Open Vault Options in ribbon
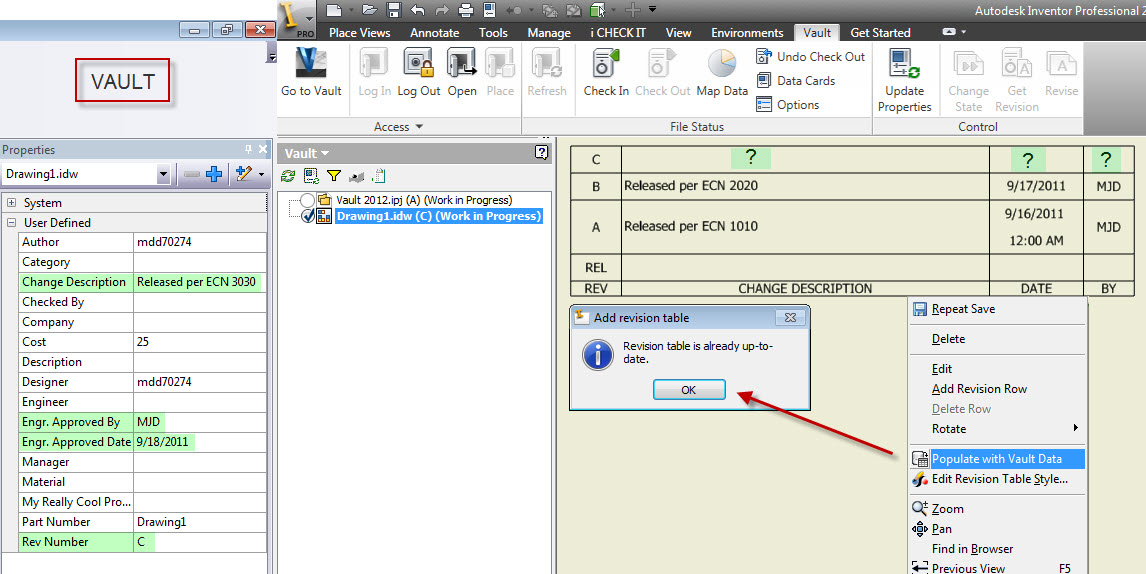Screen dimensions: 1146x574 [788, 105]
